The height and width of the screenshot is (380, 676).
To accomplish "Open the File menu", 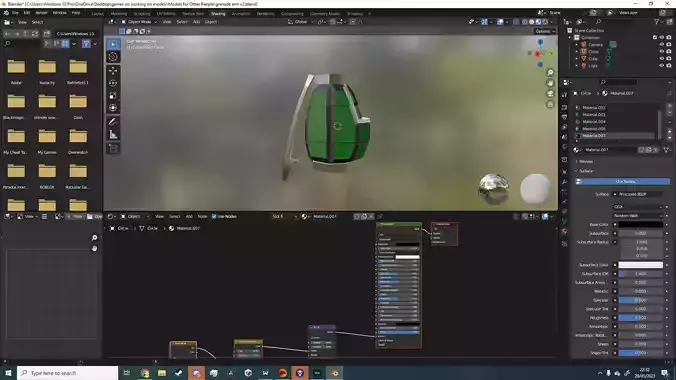I will [15, 13].
